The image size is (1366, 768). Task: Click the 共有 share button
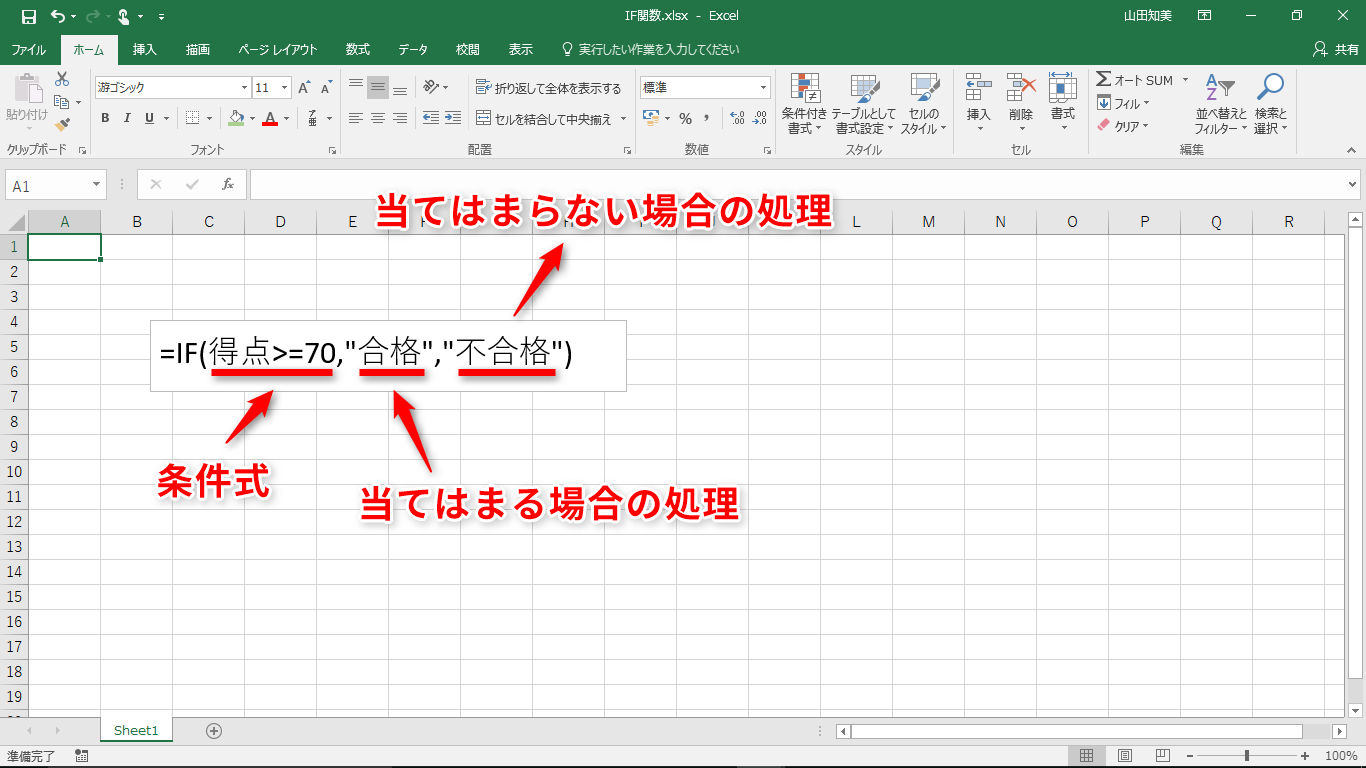point(1336,49)
